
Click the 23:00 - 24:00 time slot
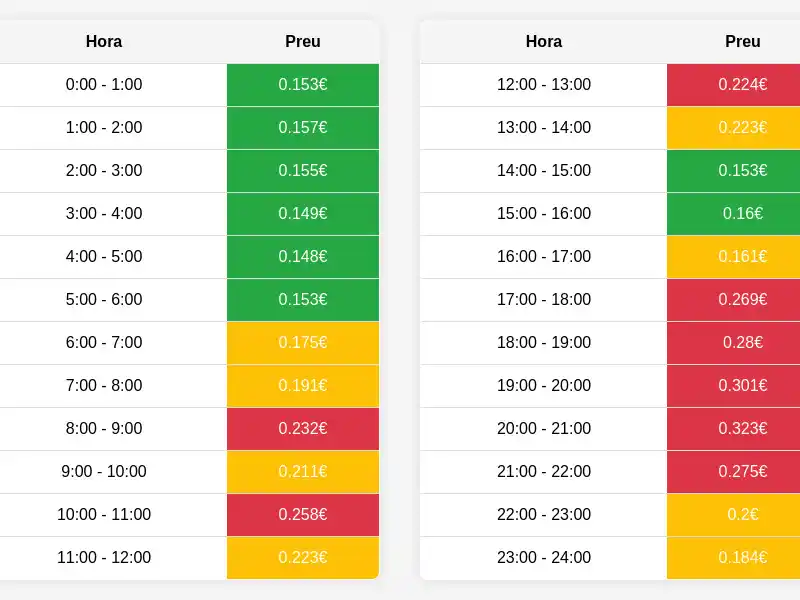tap(544, 557)
